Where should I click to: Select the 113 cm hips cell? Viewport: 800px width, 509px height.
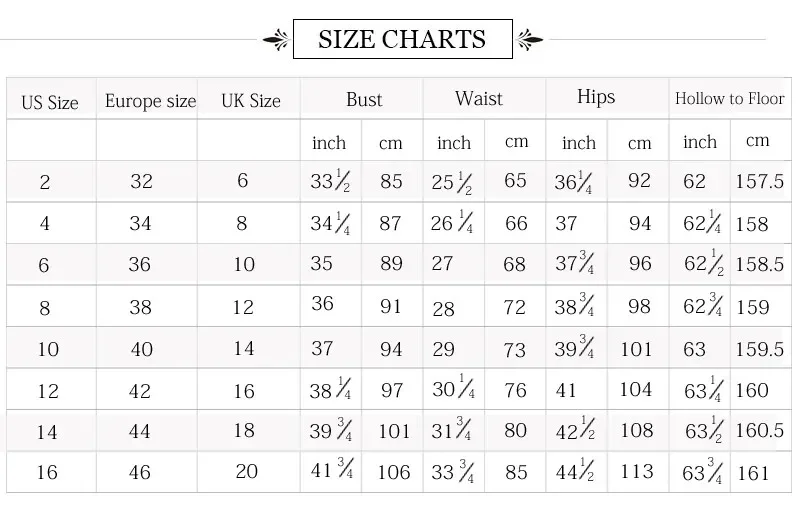[x=637, y=471]
